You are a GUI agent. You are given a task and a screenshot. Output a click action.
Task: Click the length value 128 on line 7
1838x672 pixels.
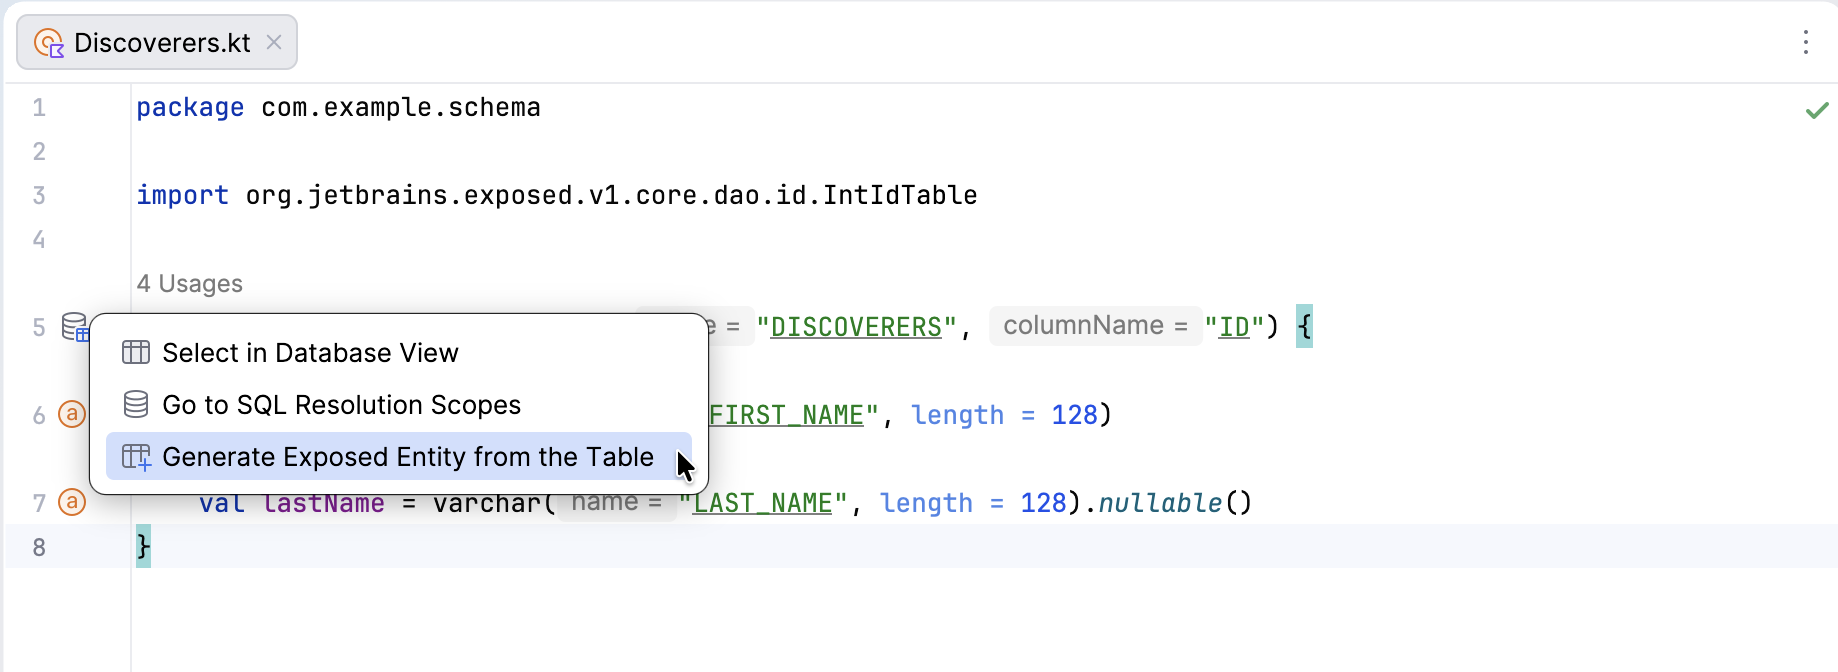pyautogui.click(x=1043, y=503)
